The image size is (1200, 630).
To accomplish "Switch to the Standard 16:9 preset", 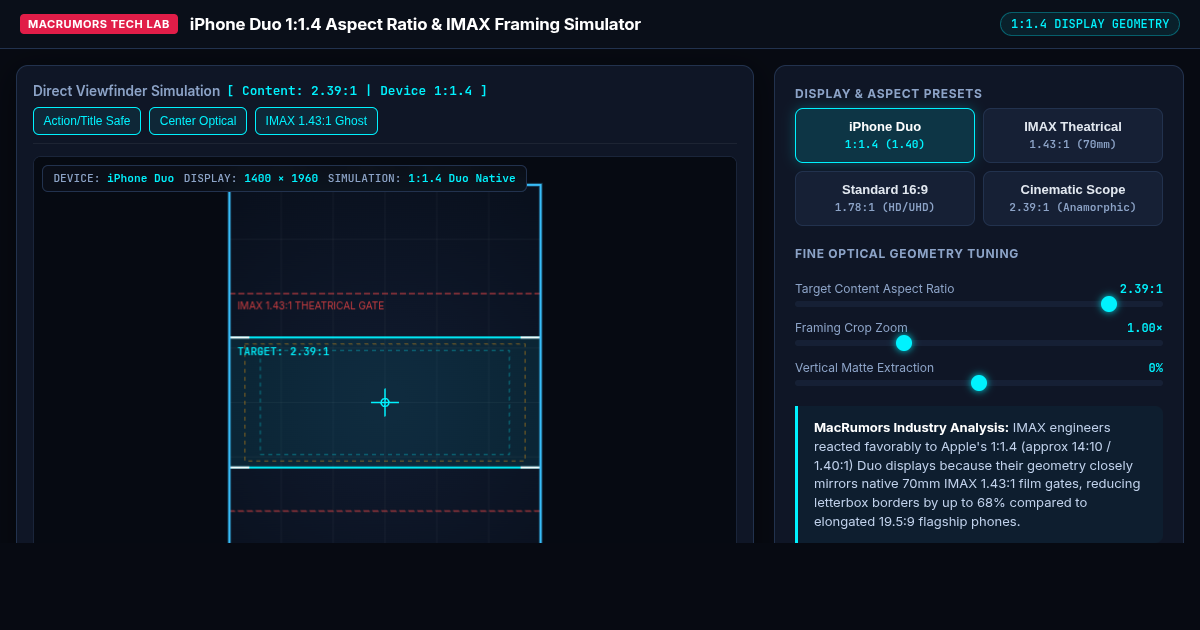I will point(885,198).
